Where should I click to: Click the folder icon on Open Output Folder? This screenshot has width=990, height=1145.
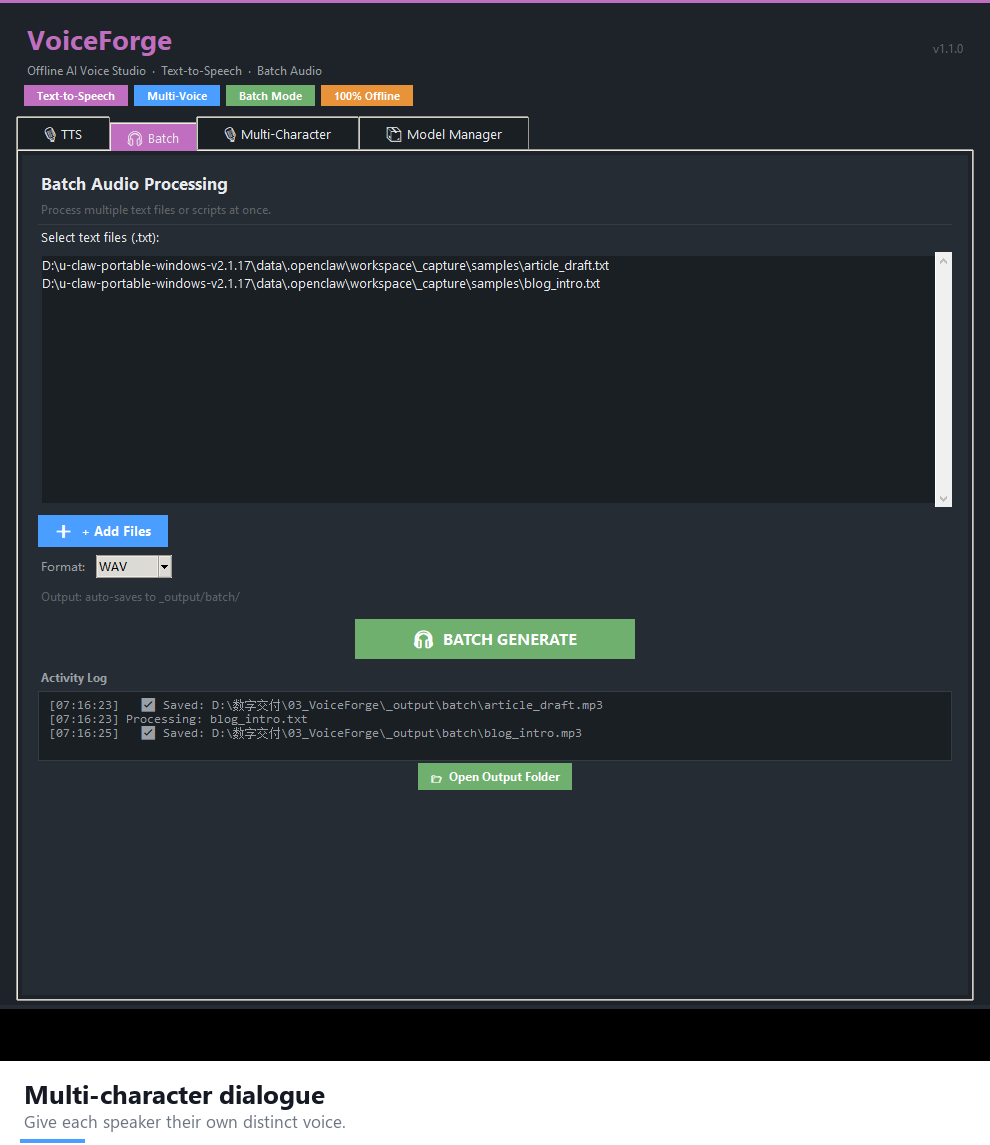click(x=436, y=778)
